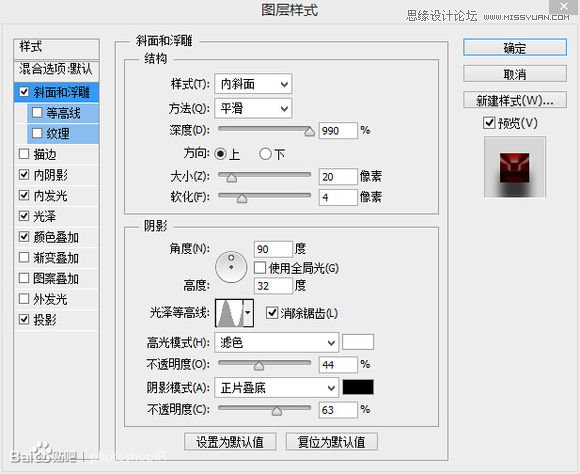Select direction 下 radio button
580x474 pixels.
[x=265, y=154]
